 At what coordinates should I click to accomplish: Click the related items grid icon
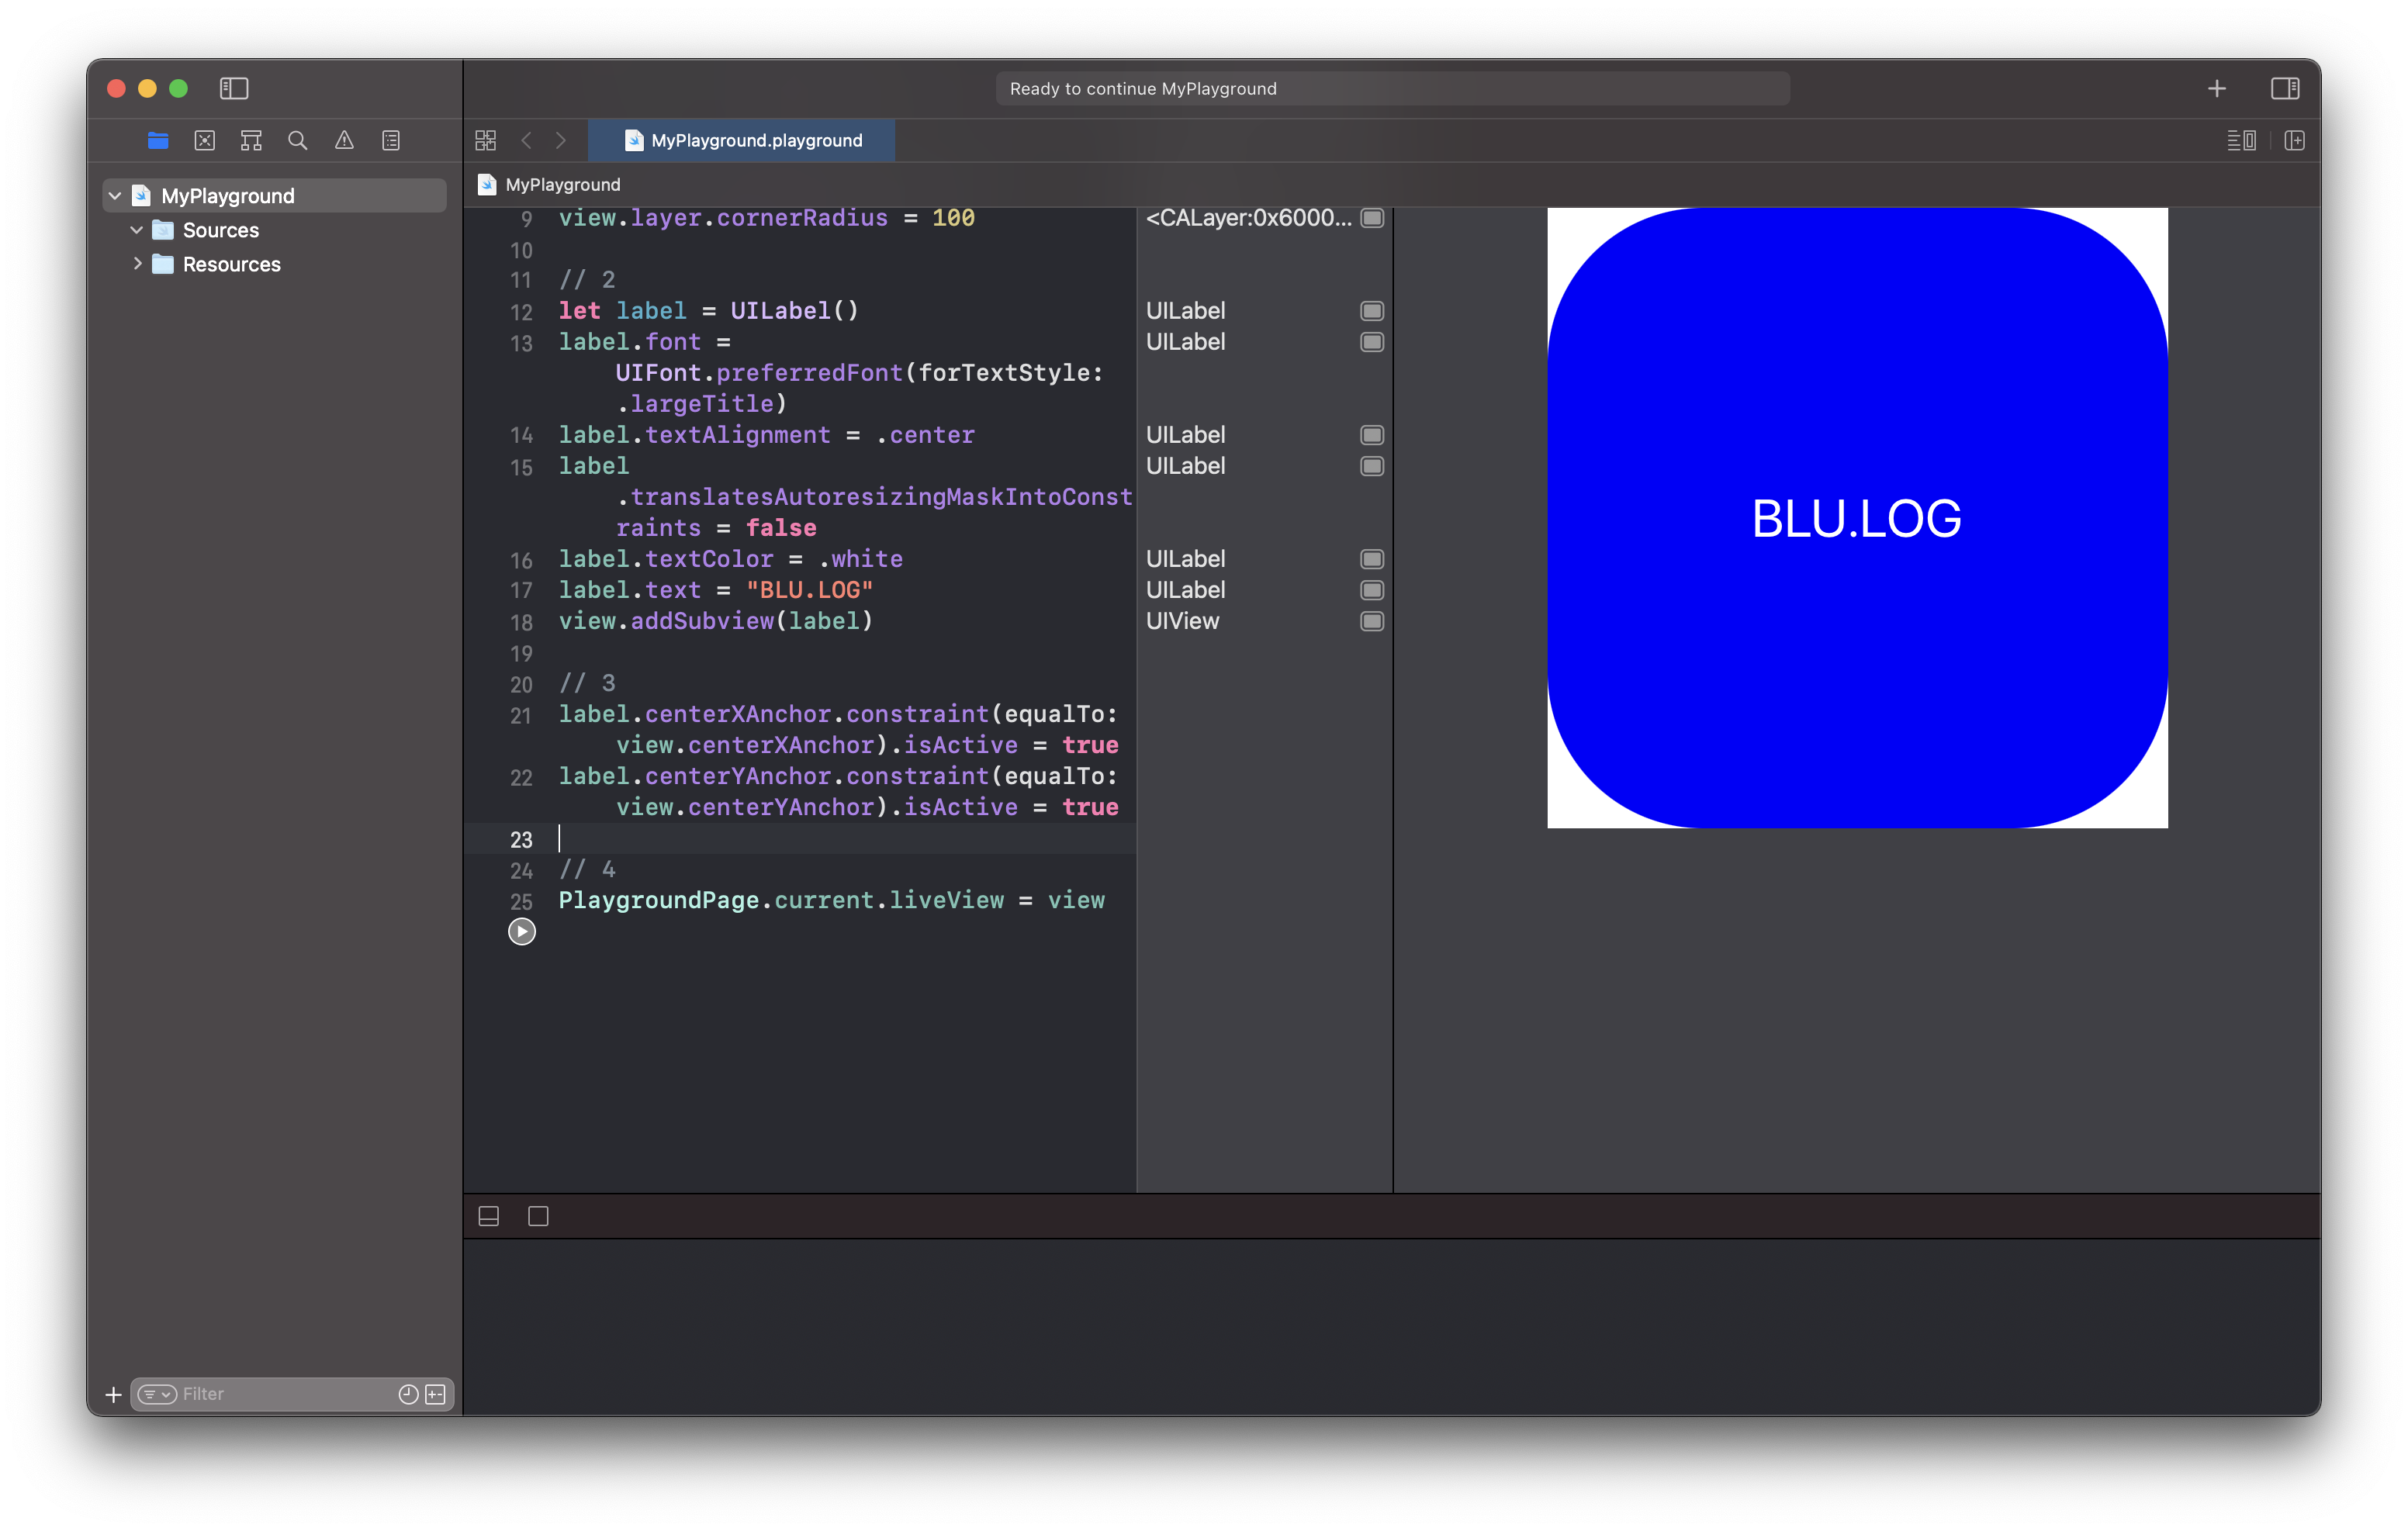click(x=486, y=140)
